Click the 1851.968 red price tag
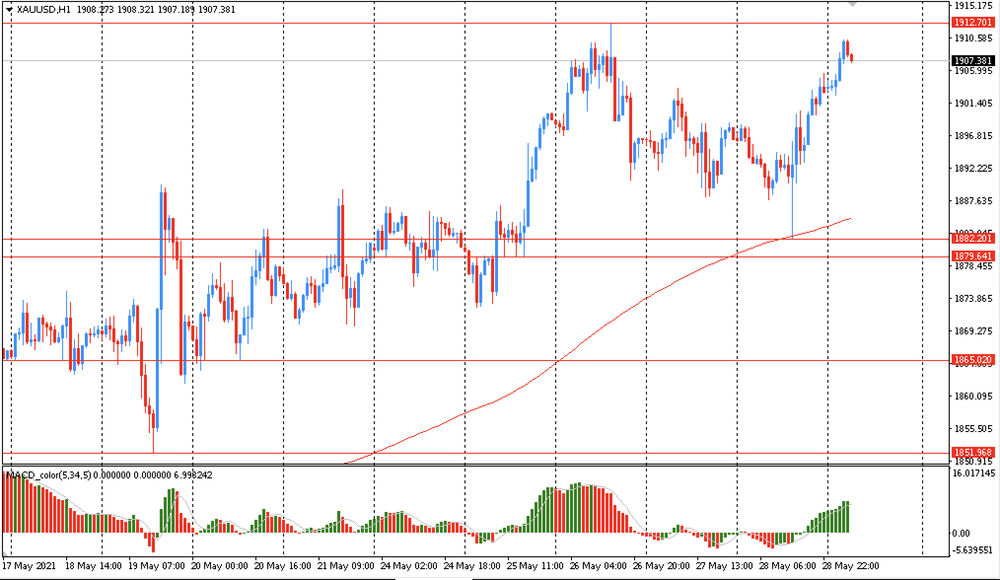Screen dimensions: 1000x580 pyautogui.click(x=973, y=452)
